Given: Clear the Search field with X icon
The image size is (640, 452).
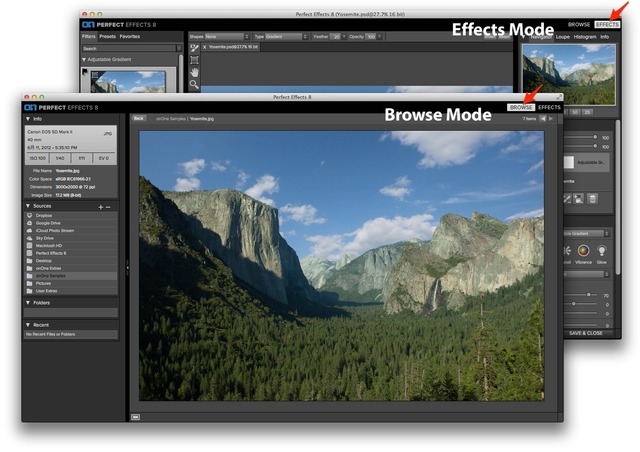Looking at the screenshot, I should pos(179,48).
